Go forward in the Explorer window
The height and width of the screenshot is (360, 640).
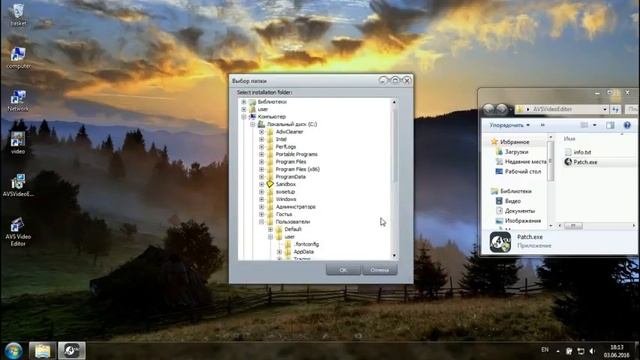pos(502,109)
